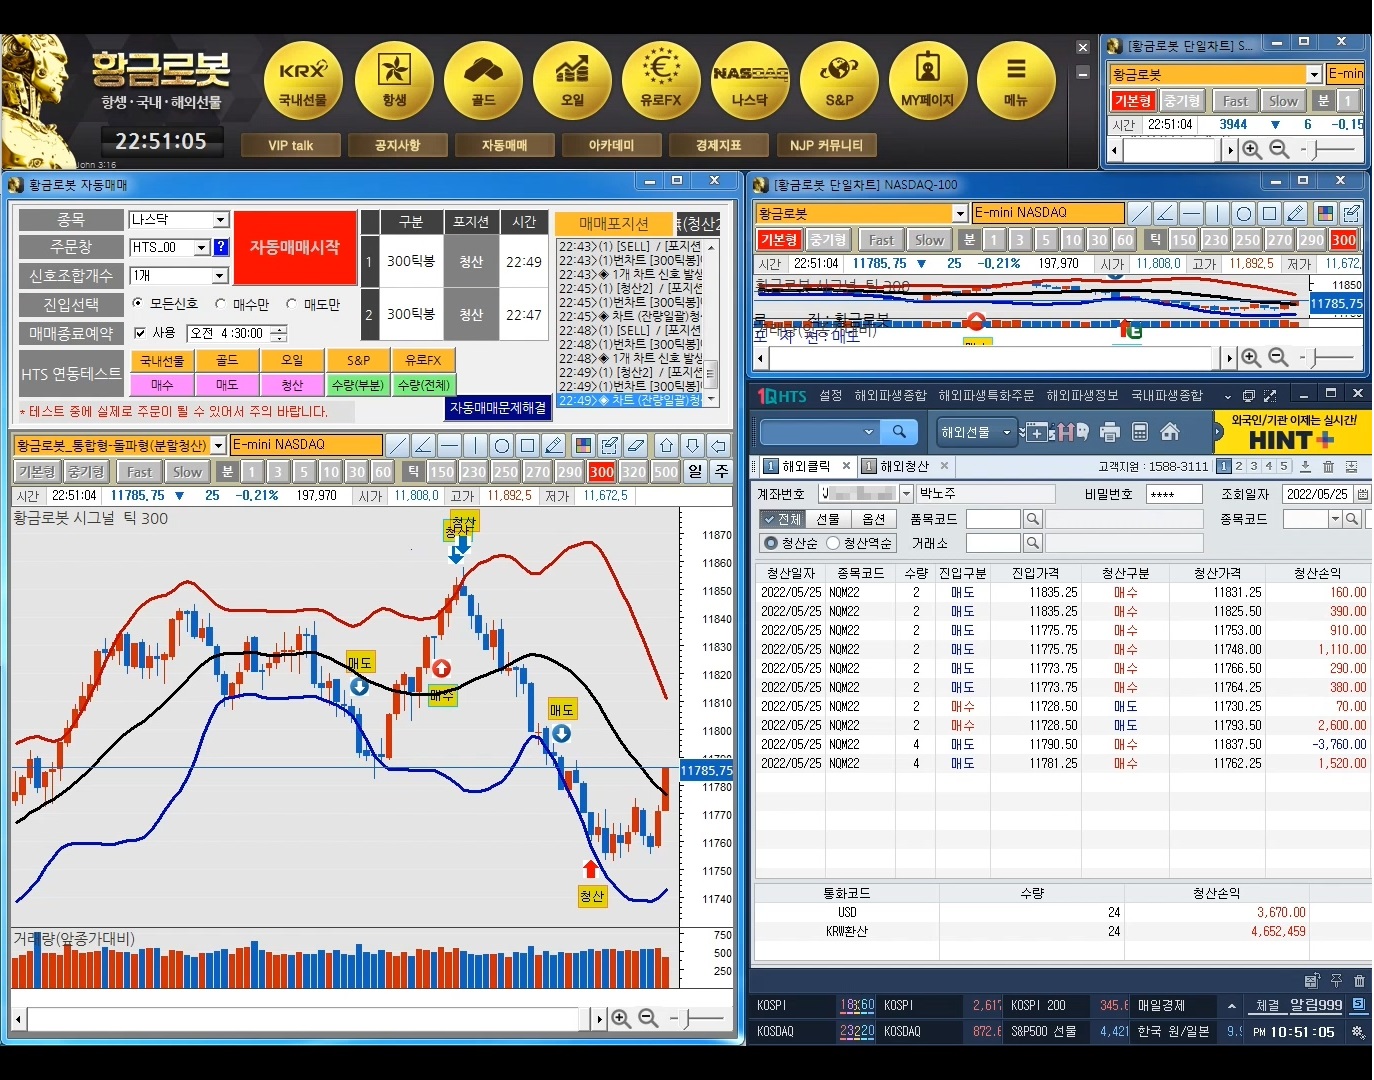Select the circle drawing tool in auto-trade chart
1374x1080 pixels.
(501, 445)
